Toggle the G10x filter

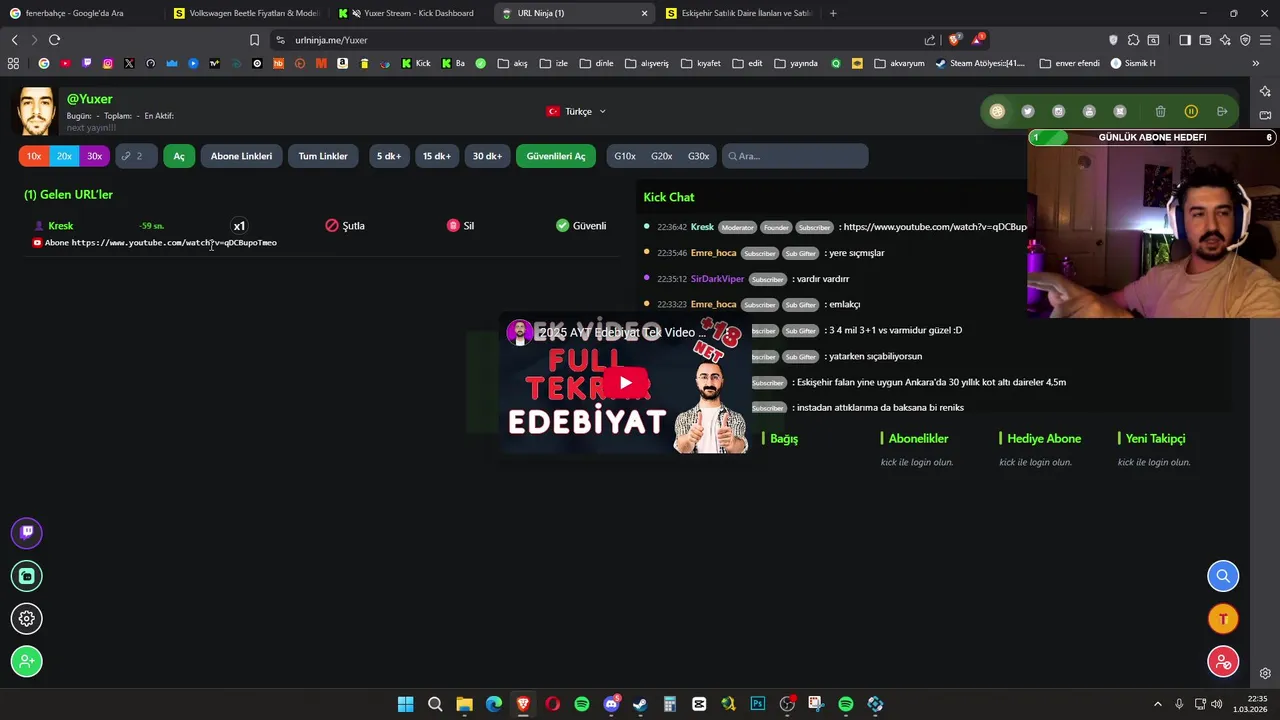625,156
